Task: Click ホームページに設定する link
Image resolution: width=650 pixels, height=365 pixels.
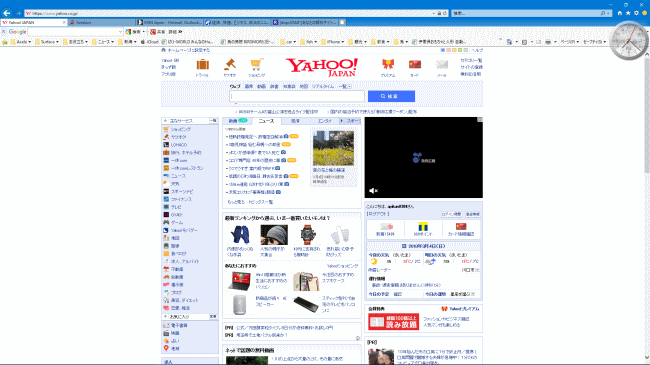Action: point(189,50)
